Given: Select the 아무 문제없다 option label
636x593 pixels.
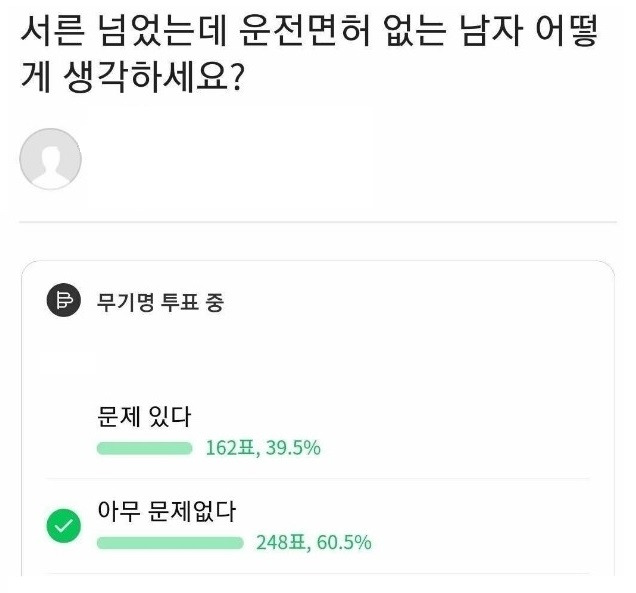Looking at the screenshot, I should click(x=166, y=511).
